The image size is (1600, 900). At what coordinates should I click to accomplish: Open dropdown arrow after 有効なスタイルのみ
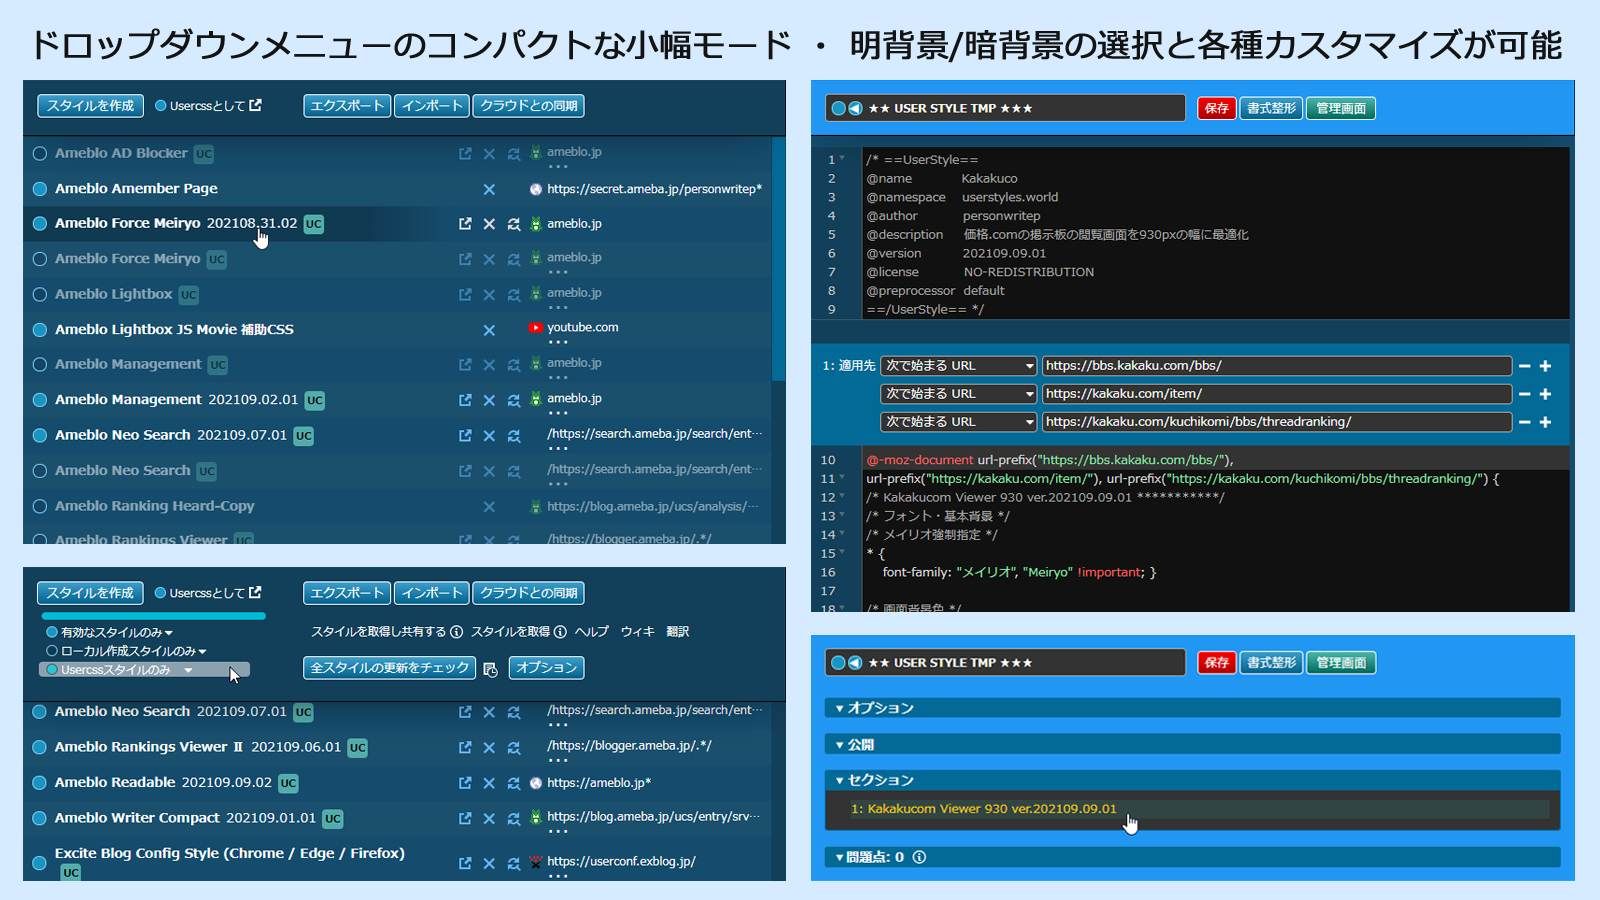[x=169, y=633]
